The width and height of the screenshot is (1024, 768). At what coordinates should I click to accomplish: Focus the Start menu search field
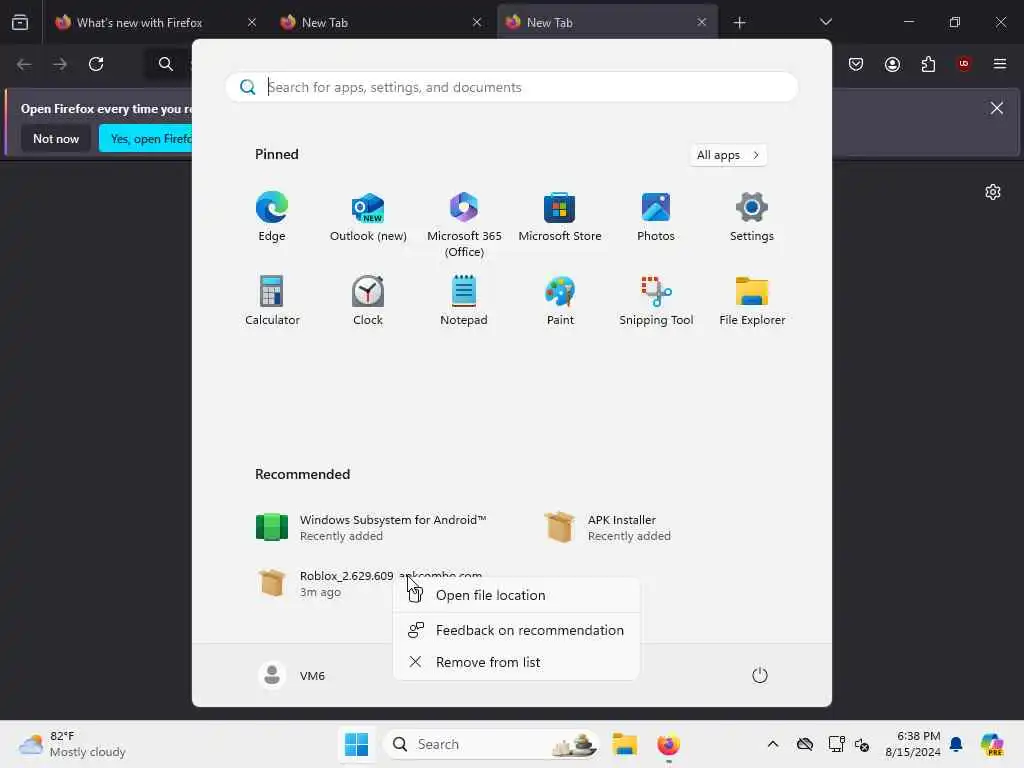(511, 87)
